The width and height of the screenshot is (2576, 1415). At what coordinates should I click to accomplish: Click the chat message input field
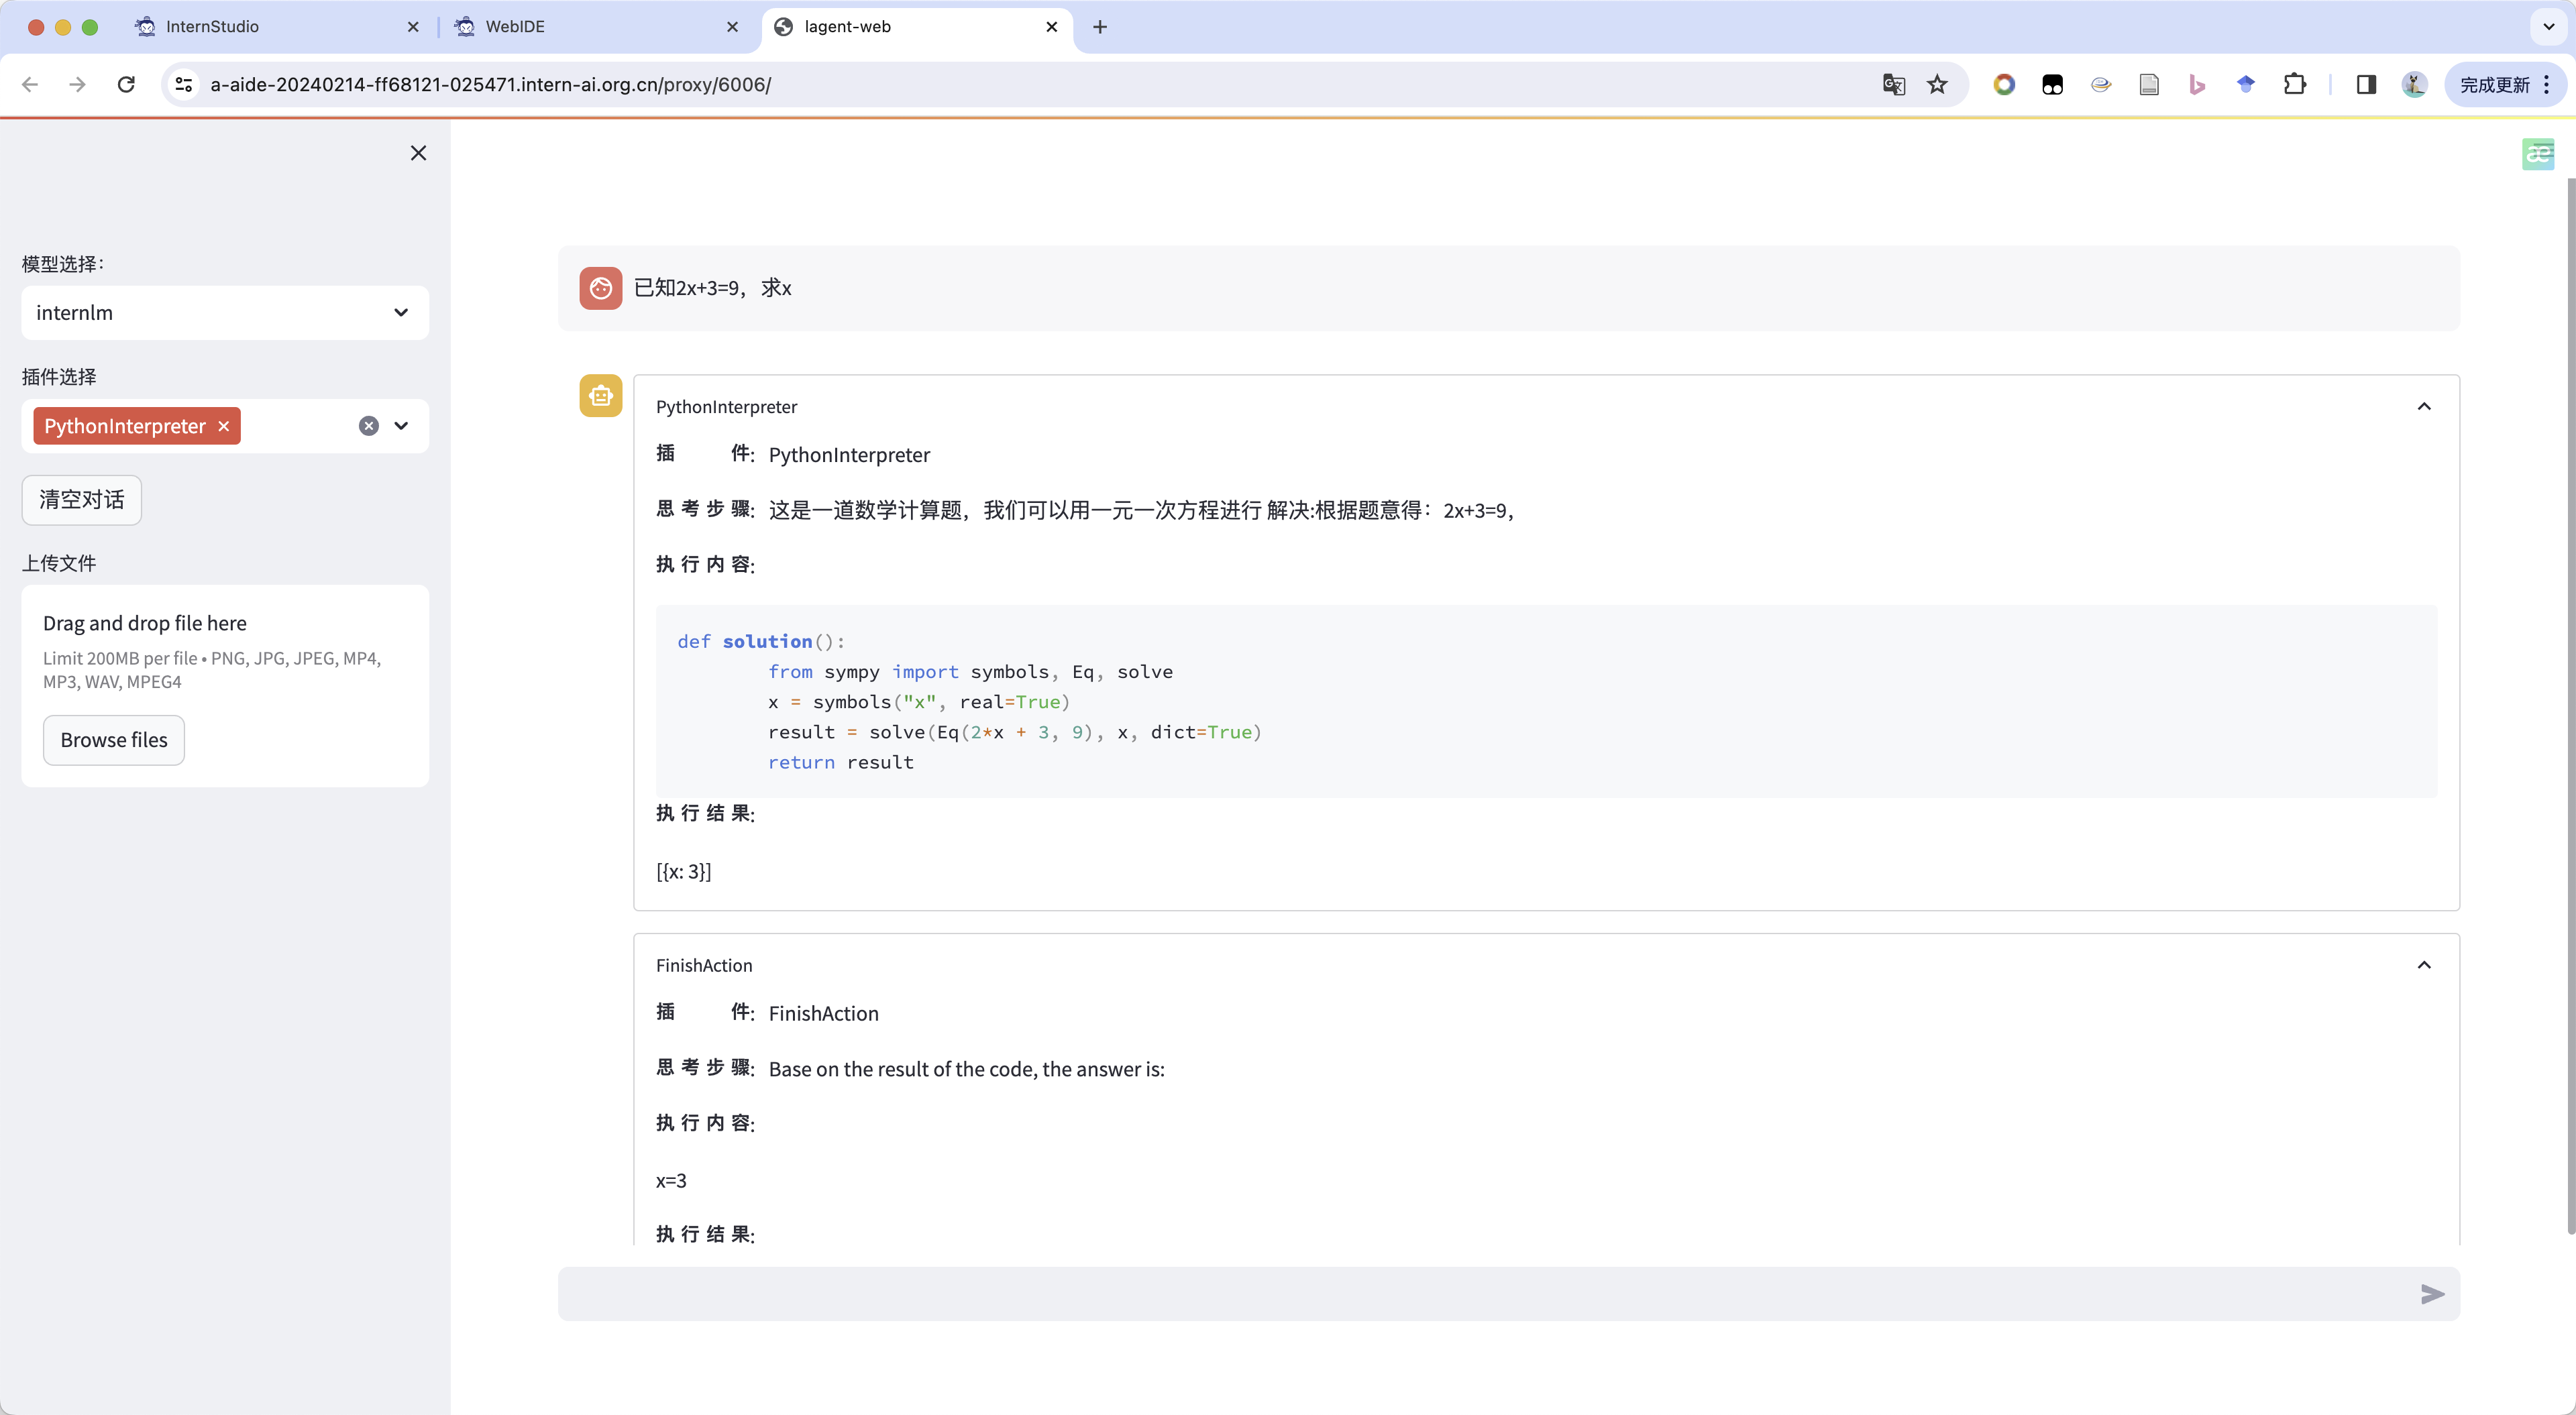click(1480, 1294)
